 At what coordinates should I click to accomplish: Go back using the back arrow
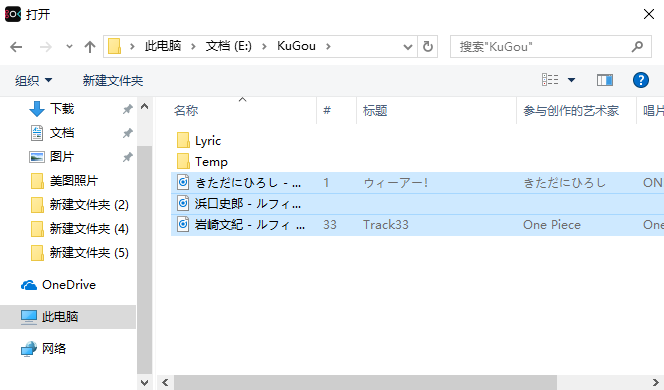point(16,47)
